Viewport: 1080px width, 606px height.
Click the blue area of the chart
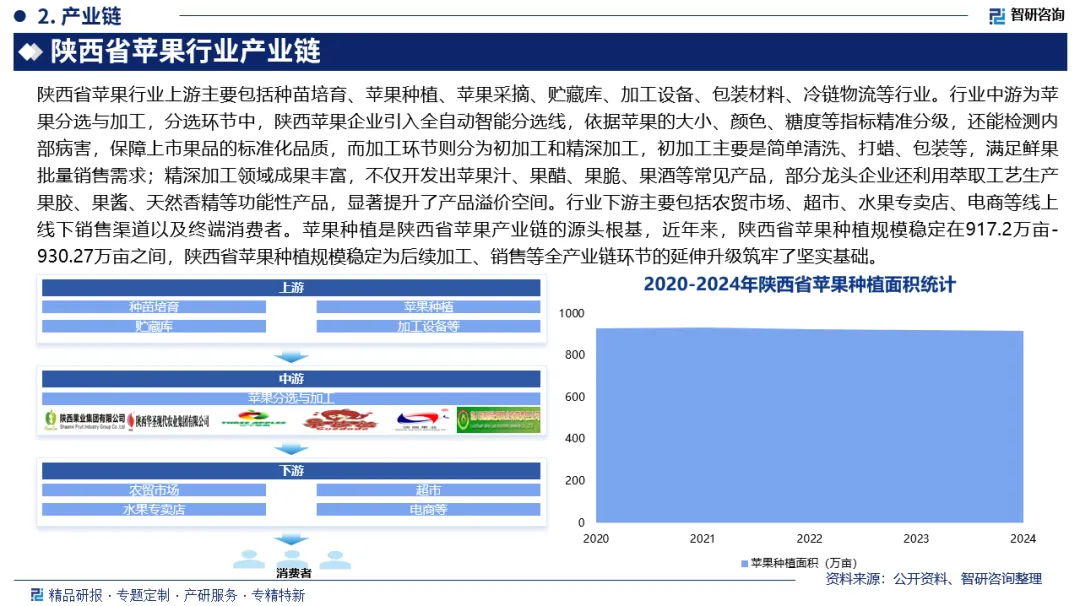coord(809,427)
